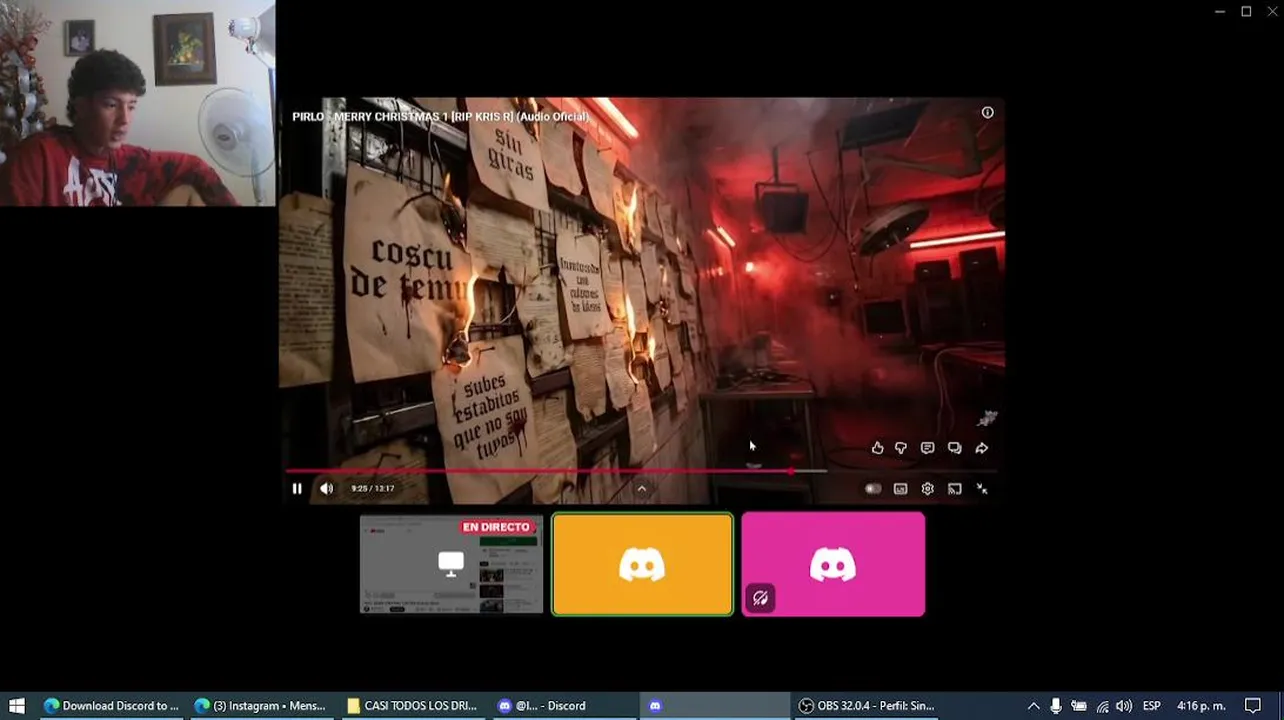Toggle subtitles captions button in player
Image resolution: width=1284 pixels, height=720 pixels.
901,489
